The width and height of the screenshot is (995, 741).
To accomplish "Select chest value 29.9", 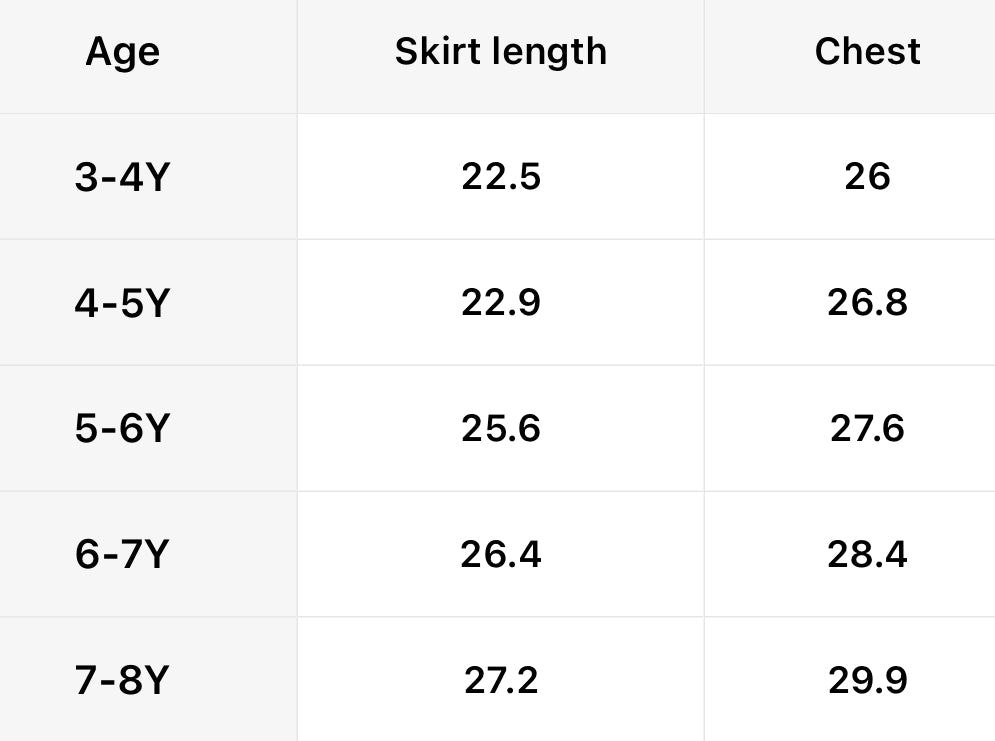I will [867, 680].
